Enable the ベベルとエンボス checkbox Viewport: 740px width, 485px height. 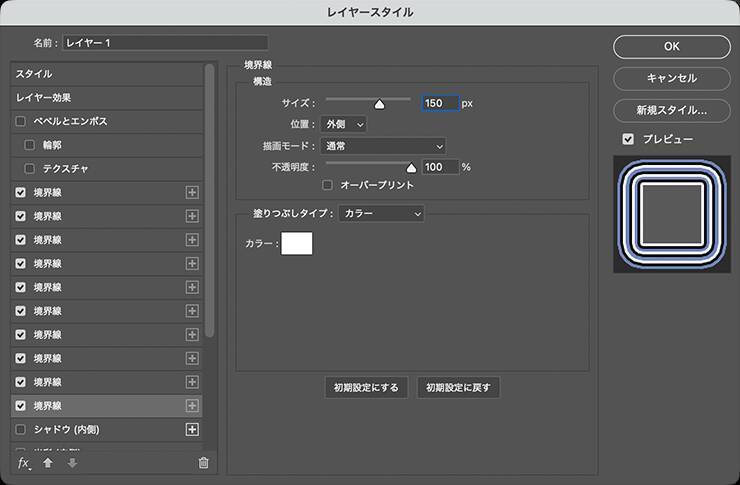[x=20, y=121]
